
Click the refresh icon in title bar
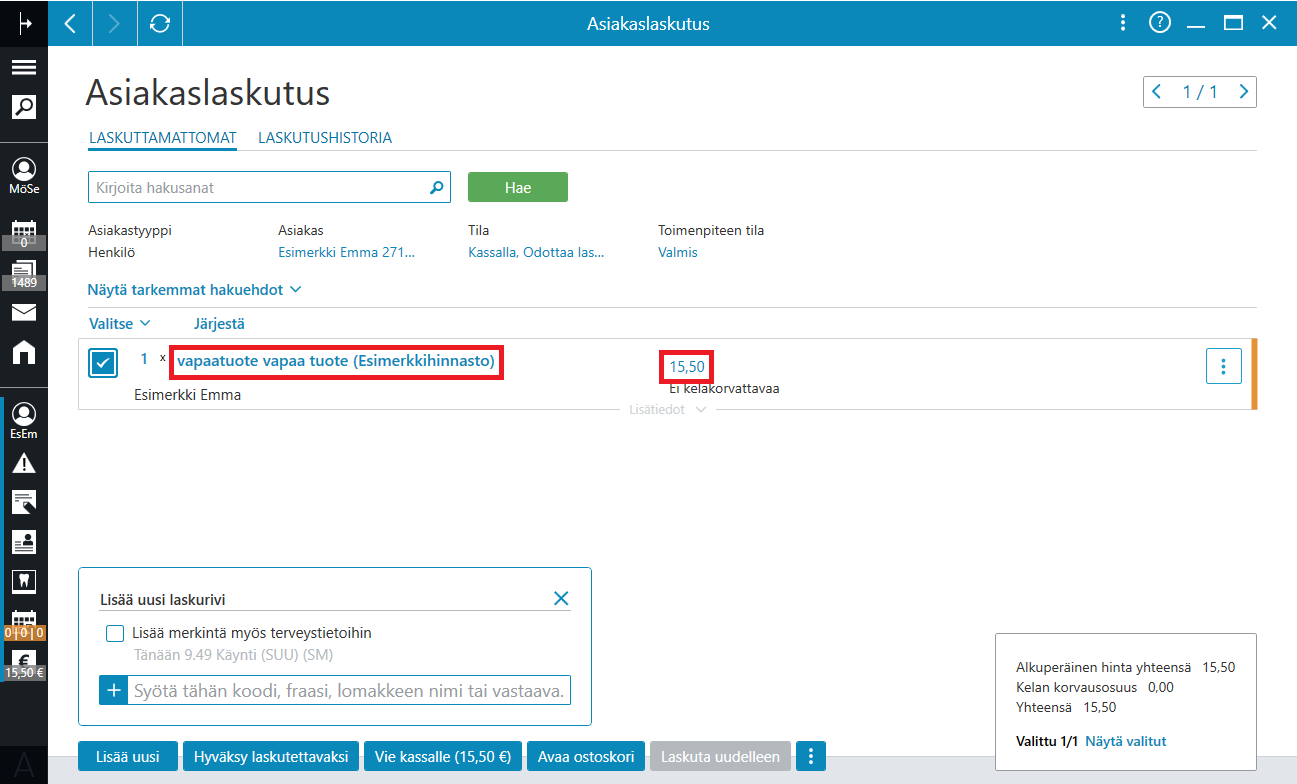point(160,23)
